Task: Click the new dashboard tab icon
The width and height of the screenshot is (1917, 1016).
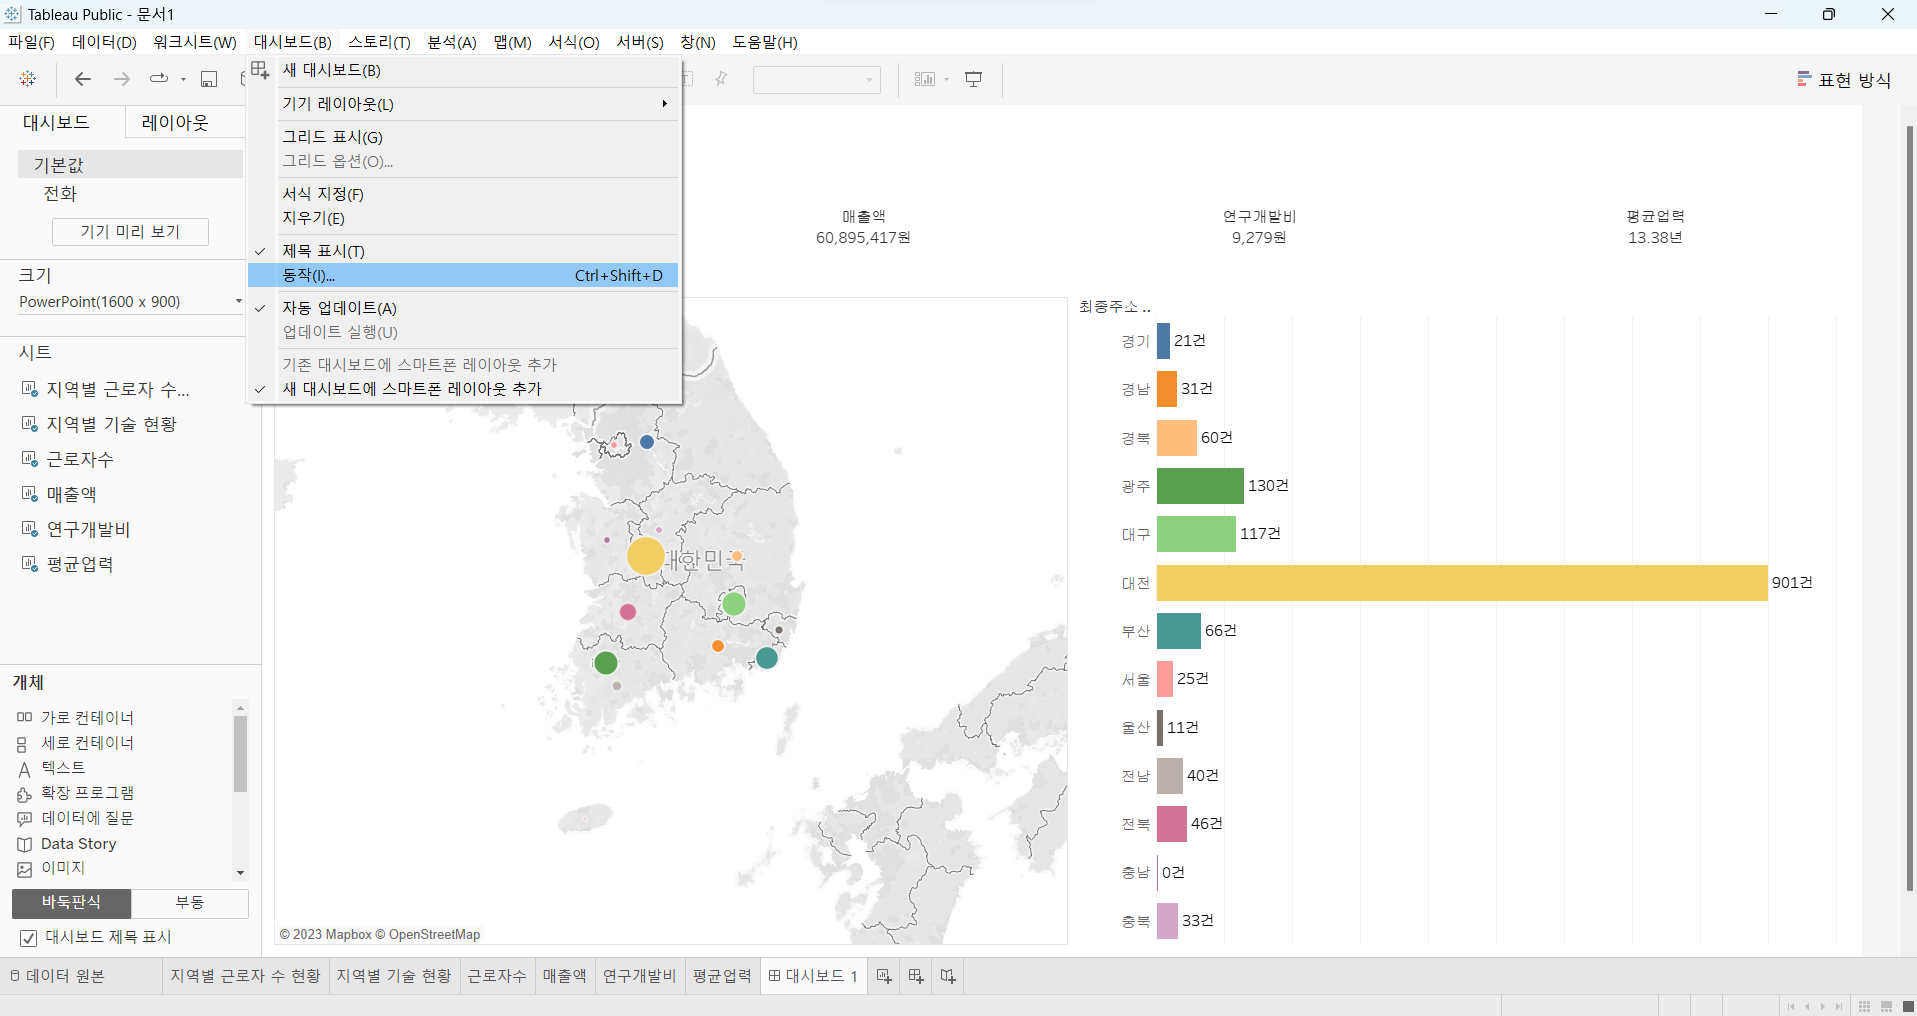Action: click(916, 976)
